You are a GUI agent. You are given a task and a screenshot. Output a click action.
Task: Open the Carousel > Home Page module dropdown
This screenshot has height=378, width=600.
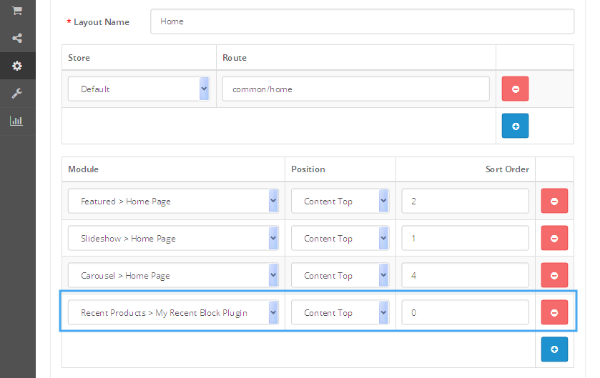click(x=173, y=275)
